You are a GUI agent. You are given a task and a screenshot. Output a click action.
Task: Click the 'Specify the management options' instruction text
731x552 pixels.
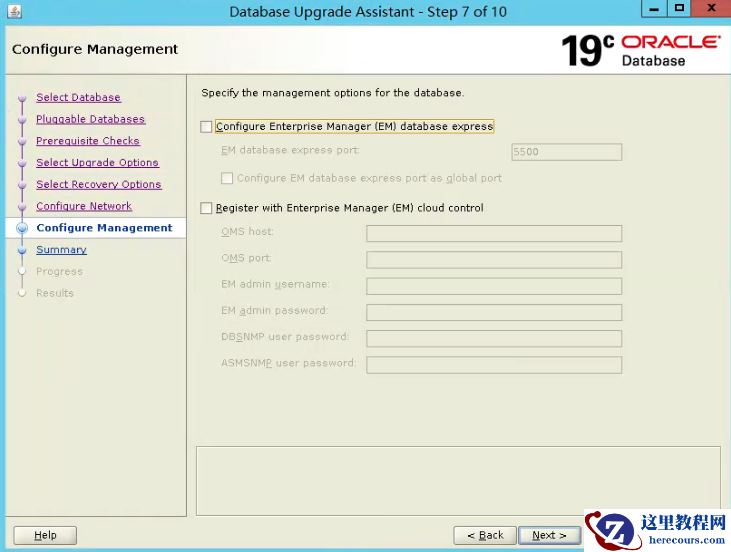pos(332,93)
